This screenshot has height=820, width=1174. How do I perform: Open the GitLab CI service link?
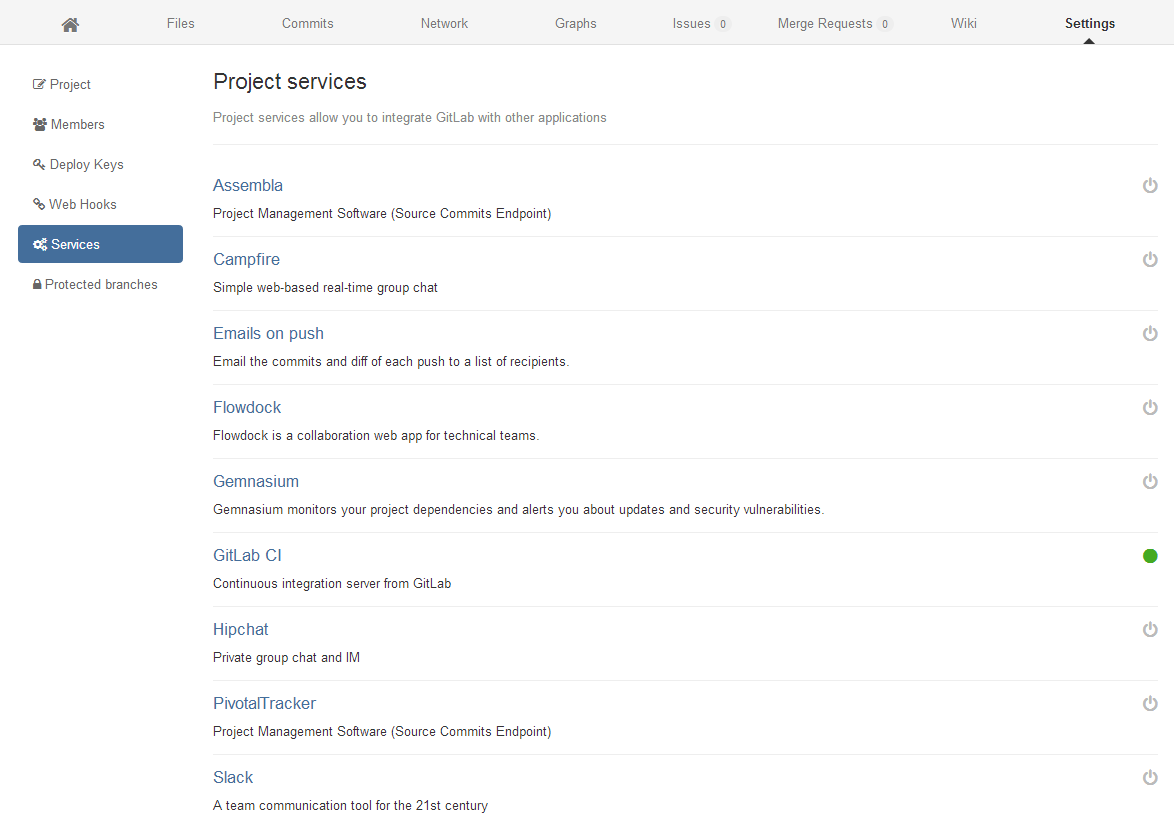247,556
